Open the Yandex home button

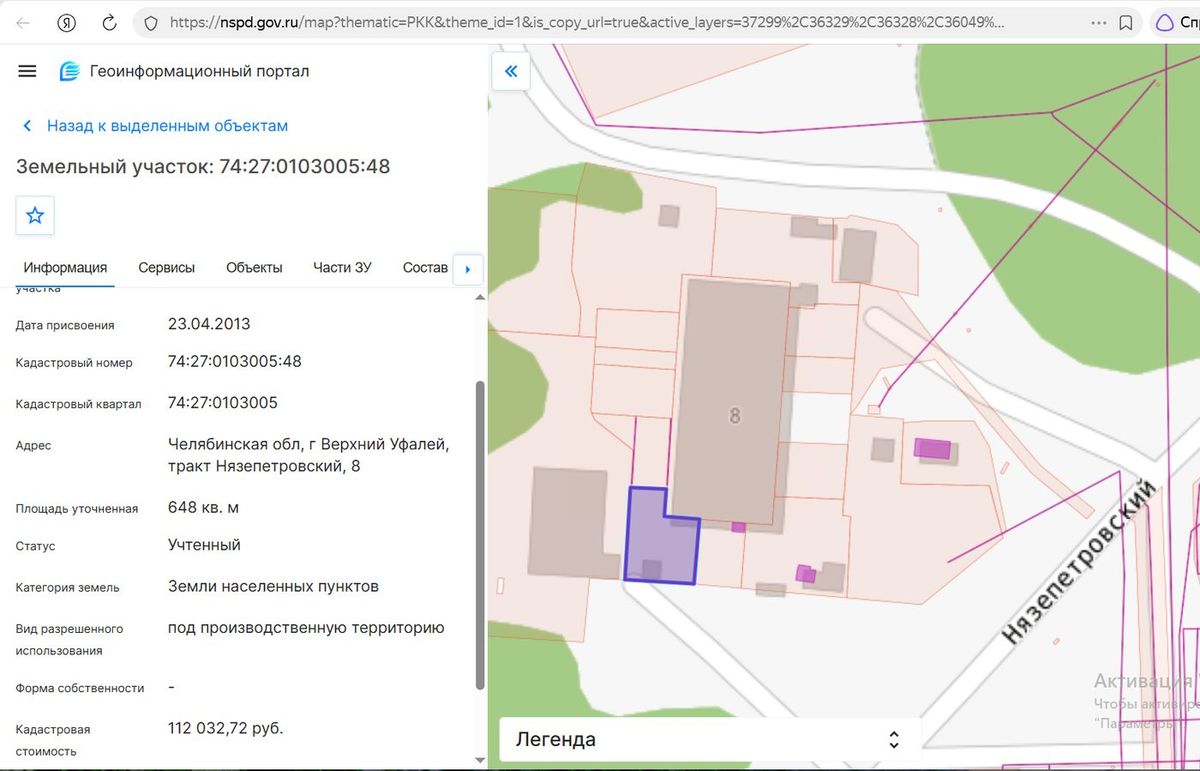click(66, 22)
